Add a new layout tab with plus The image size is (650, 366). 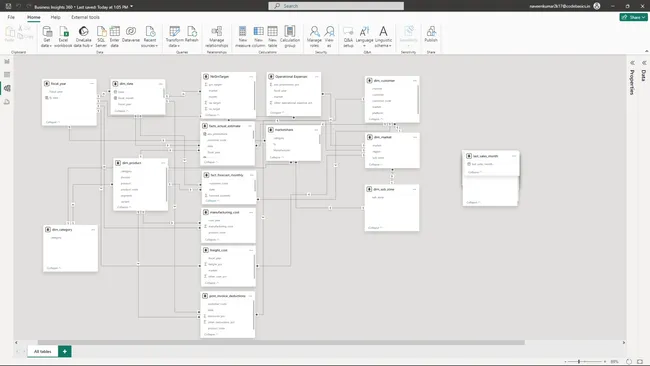[65, 351]
